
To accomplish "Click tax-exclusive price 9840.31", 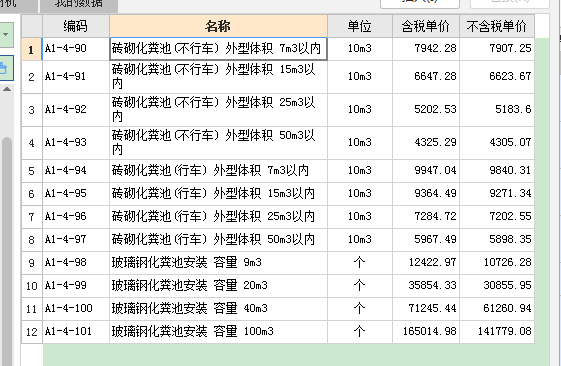I will tap(497, 171).
